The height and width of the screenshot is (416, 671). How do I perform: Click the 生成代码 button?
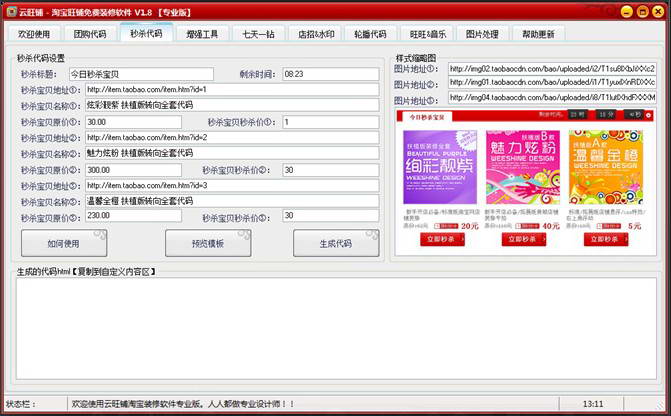pos(336,243)
